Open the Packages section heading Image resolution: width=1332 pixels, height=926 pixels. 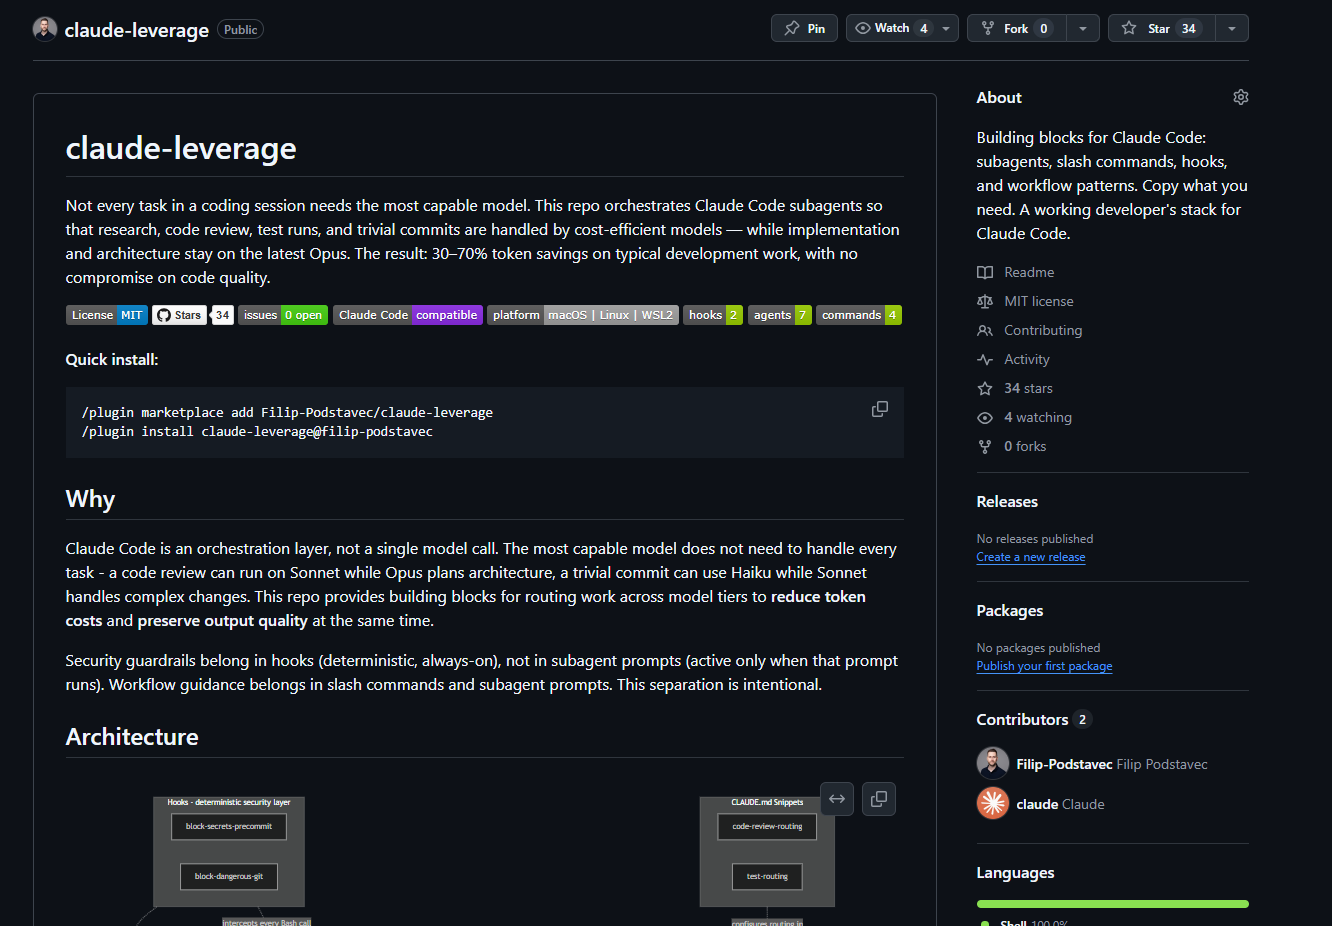coord(1010,611)
